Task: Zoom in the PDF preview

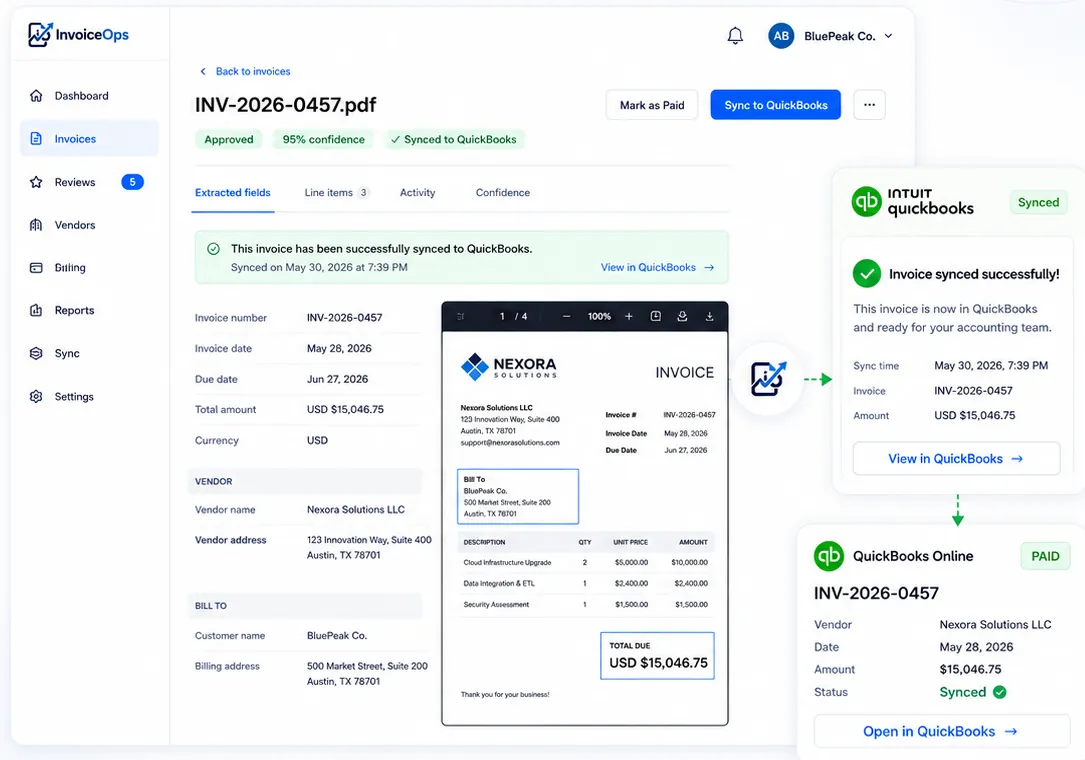Action: coord(628,316)
